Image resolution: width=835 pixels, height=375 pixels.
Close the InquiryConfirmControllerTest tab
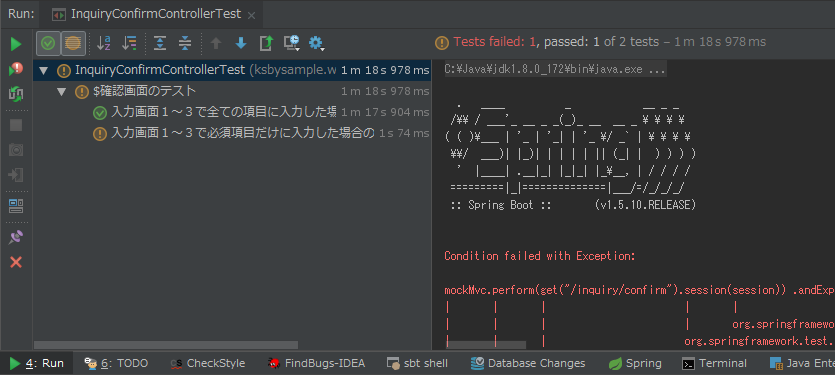(x=251, y=15)
